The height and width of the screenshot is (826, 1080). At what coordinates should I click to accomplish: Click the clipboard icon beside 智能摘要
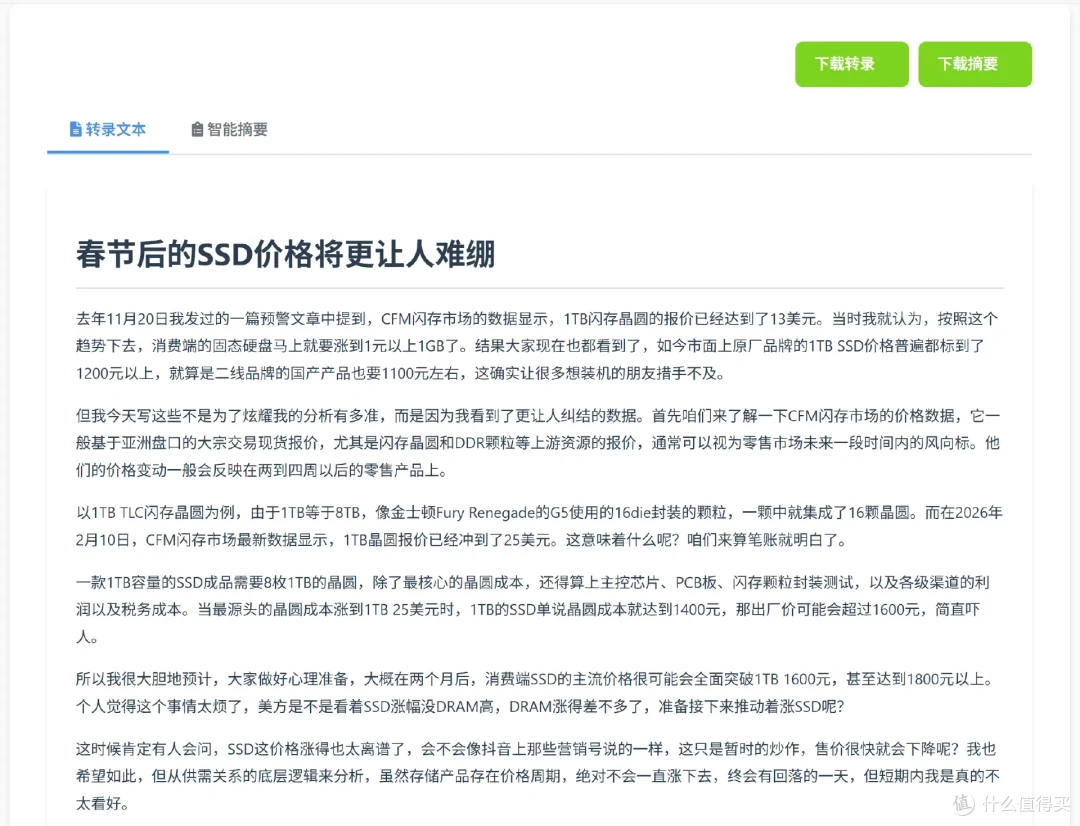tap(197, 130)
